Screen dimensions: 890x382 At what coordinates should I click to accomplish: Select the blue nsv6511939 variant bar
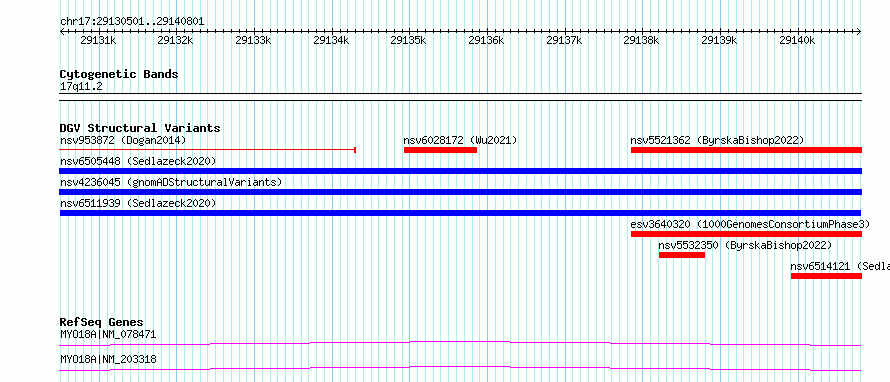tap(461, 213)
